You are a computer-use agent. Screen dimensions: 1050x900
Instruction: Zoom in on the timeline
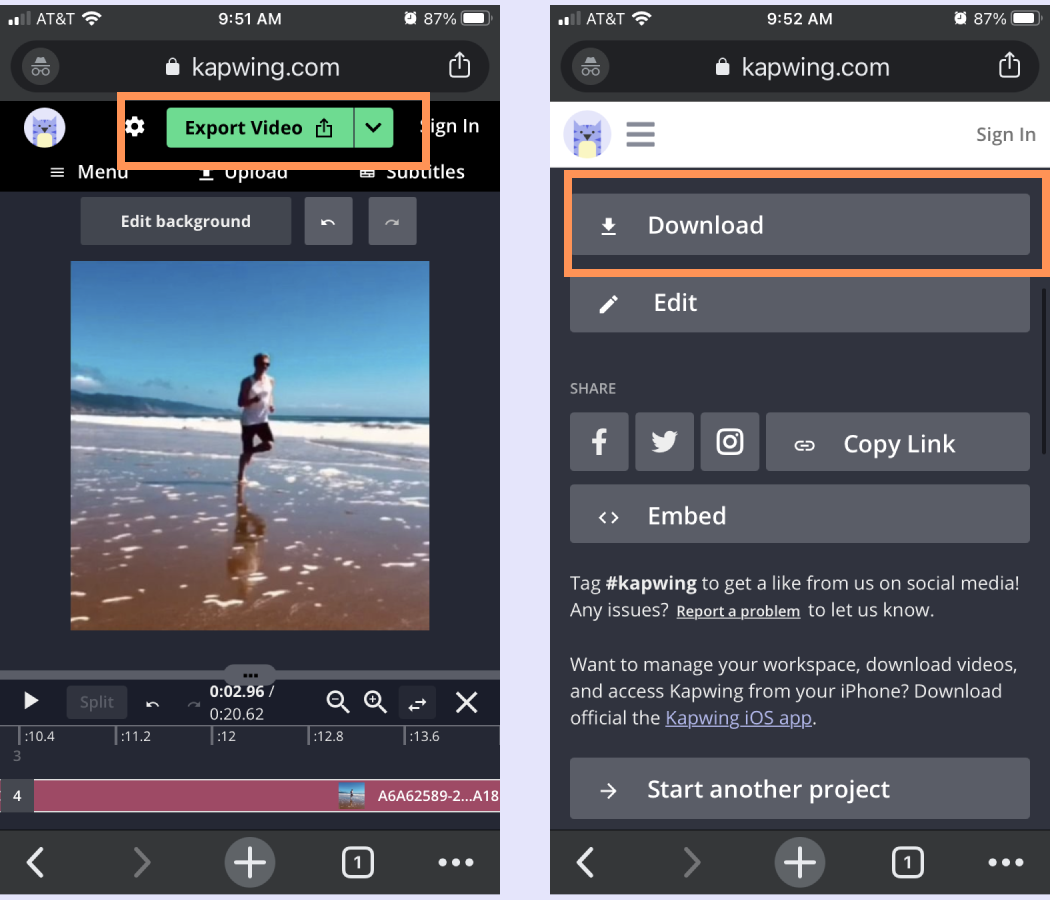[375, 702]
